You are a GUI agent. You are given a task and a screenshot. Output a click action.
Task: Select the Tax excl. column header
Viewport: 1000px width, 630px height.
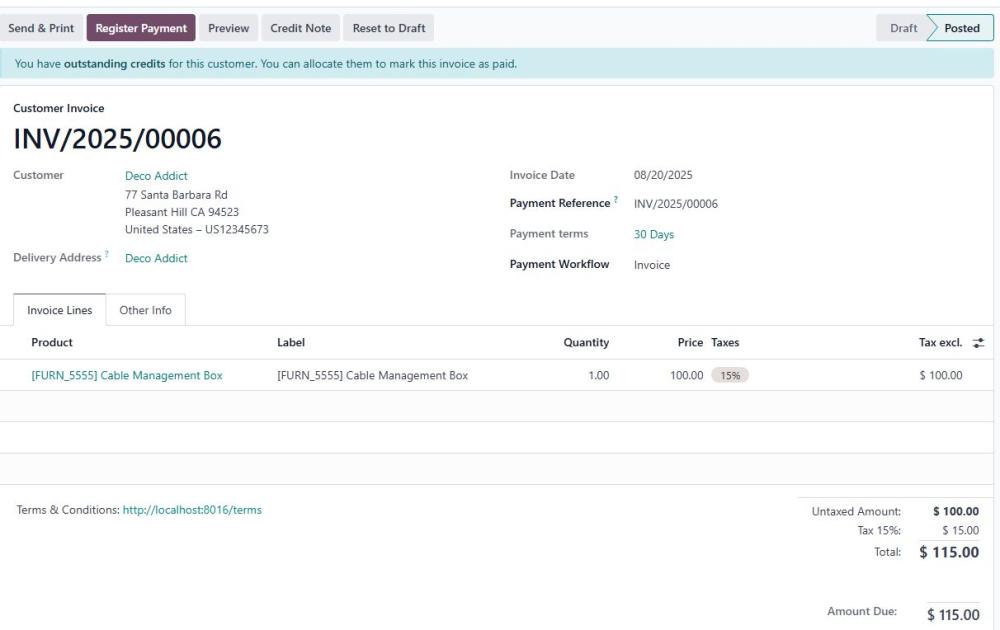point(940,342)
